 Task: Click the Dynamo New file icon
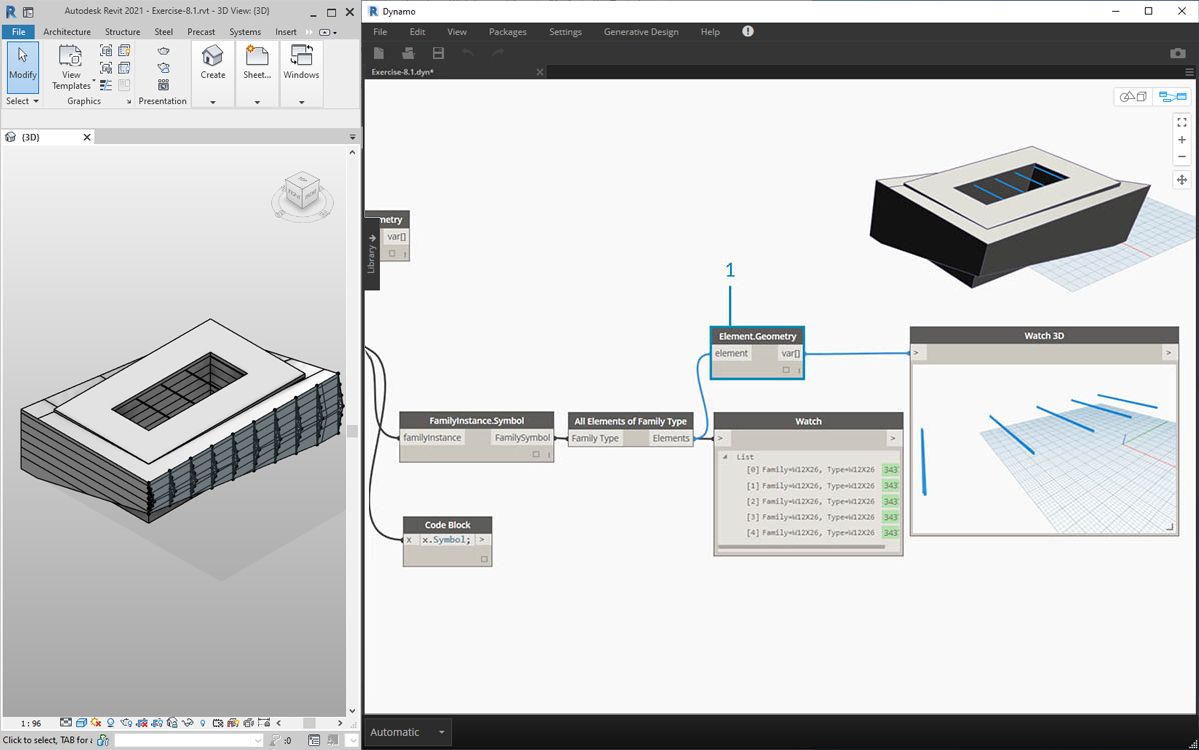coord(379,53)
